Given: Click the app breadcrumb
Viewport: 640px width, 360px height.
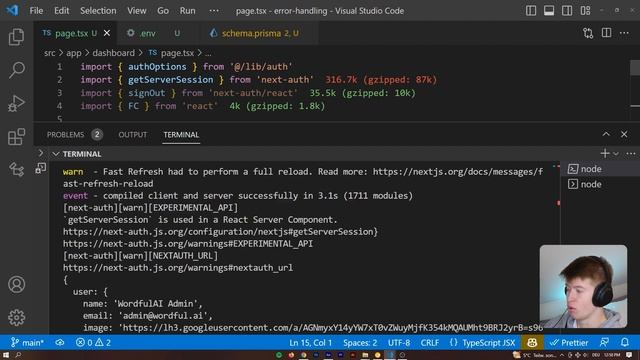Looking at the screenshot, I should point(73,53).
